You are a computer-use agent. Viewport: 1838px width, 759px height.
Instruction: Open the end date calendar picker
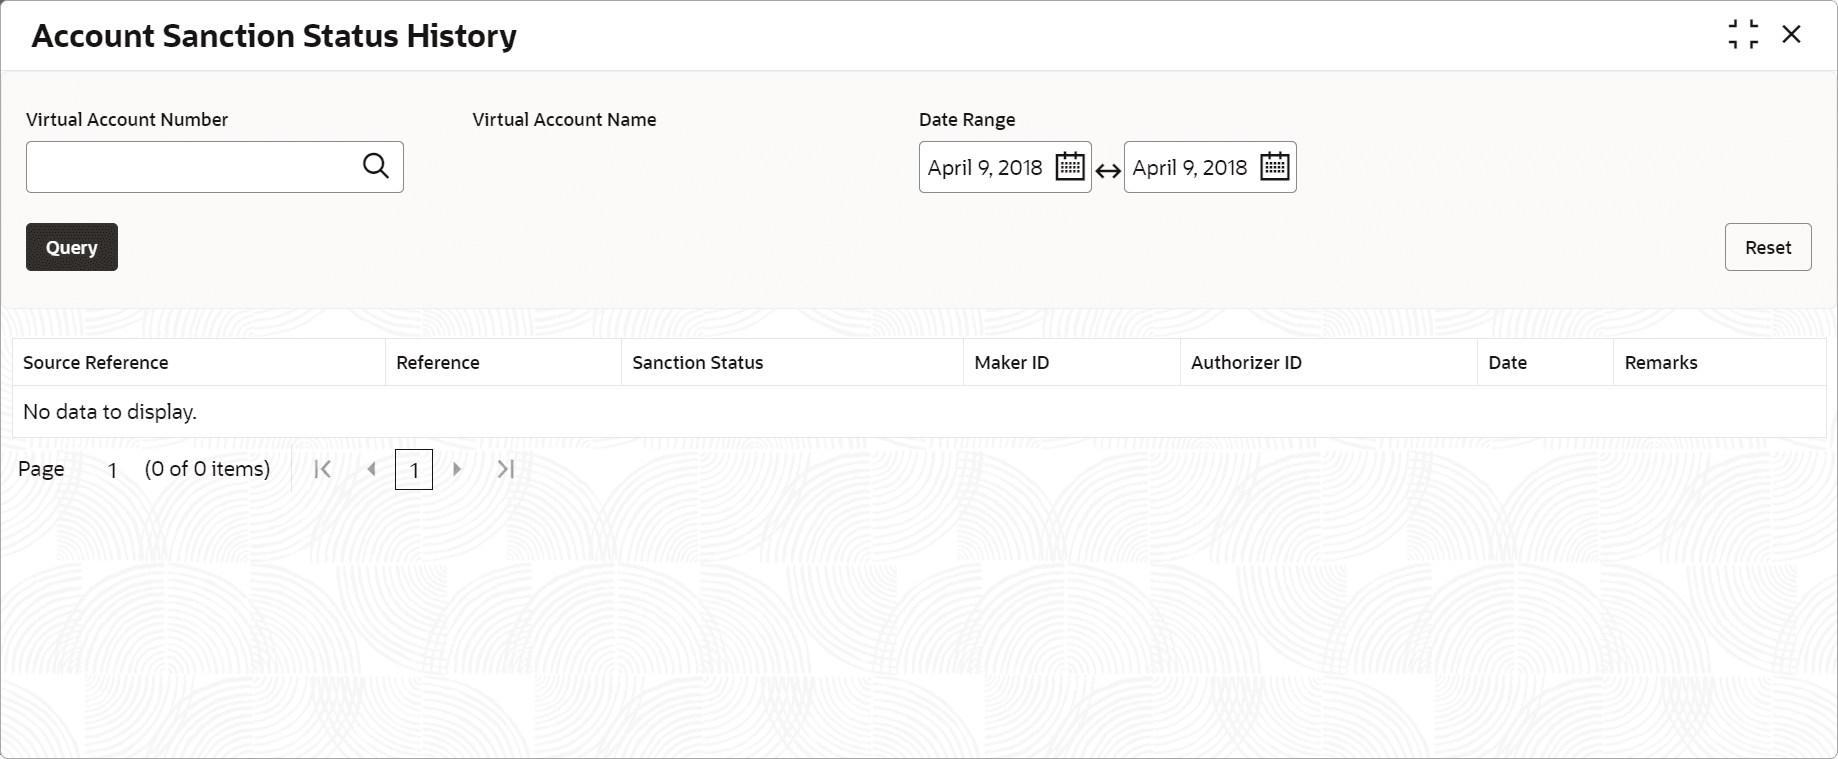pyautogui.click(x=1275, y=166)
